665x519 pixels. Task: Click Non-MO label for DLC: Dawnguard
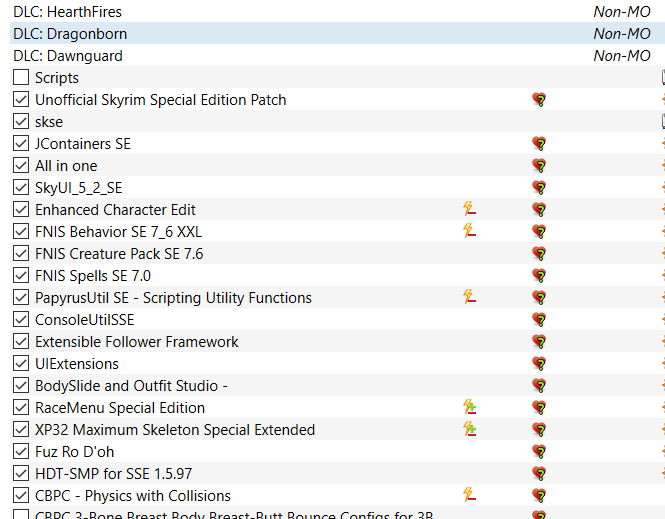[622, 56]
